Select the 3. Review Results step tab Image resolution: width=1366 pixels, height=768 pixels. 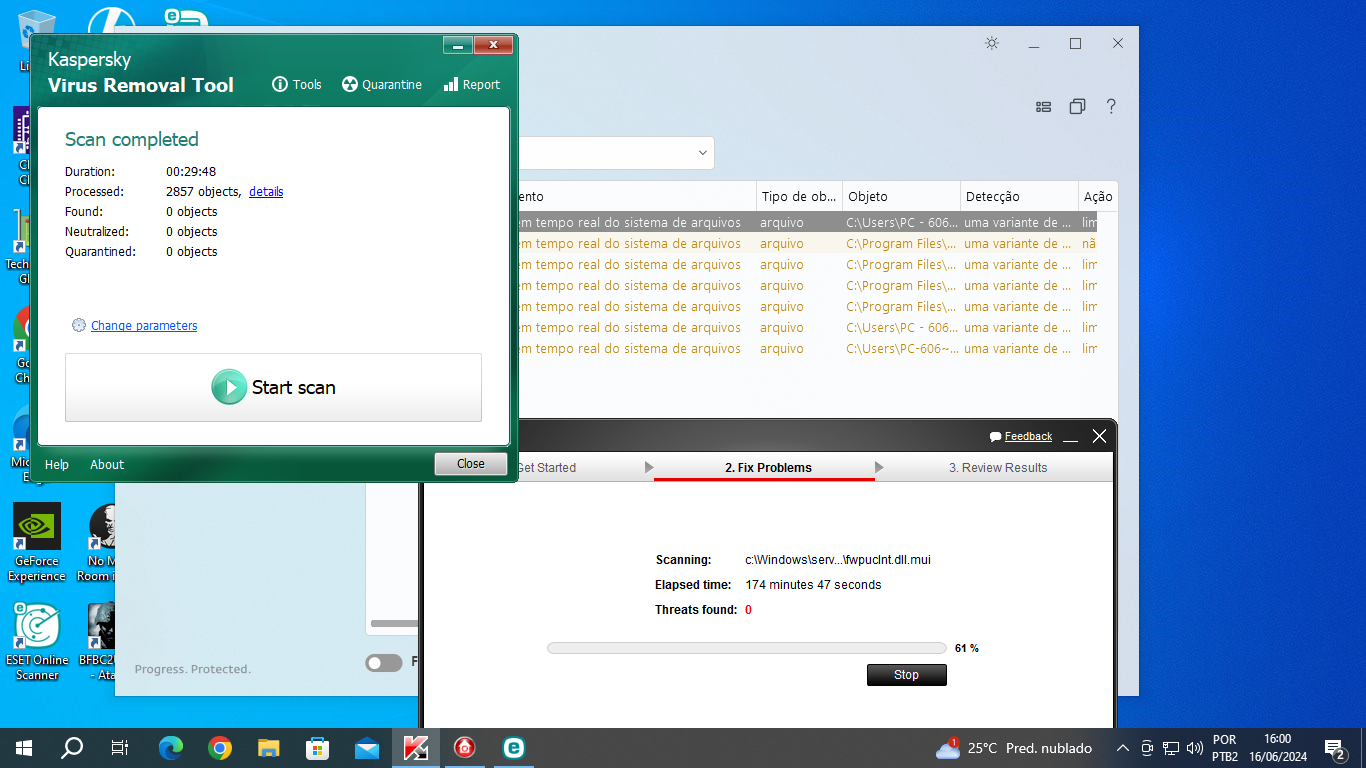(998, 467)
